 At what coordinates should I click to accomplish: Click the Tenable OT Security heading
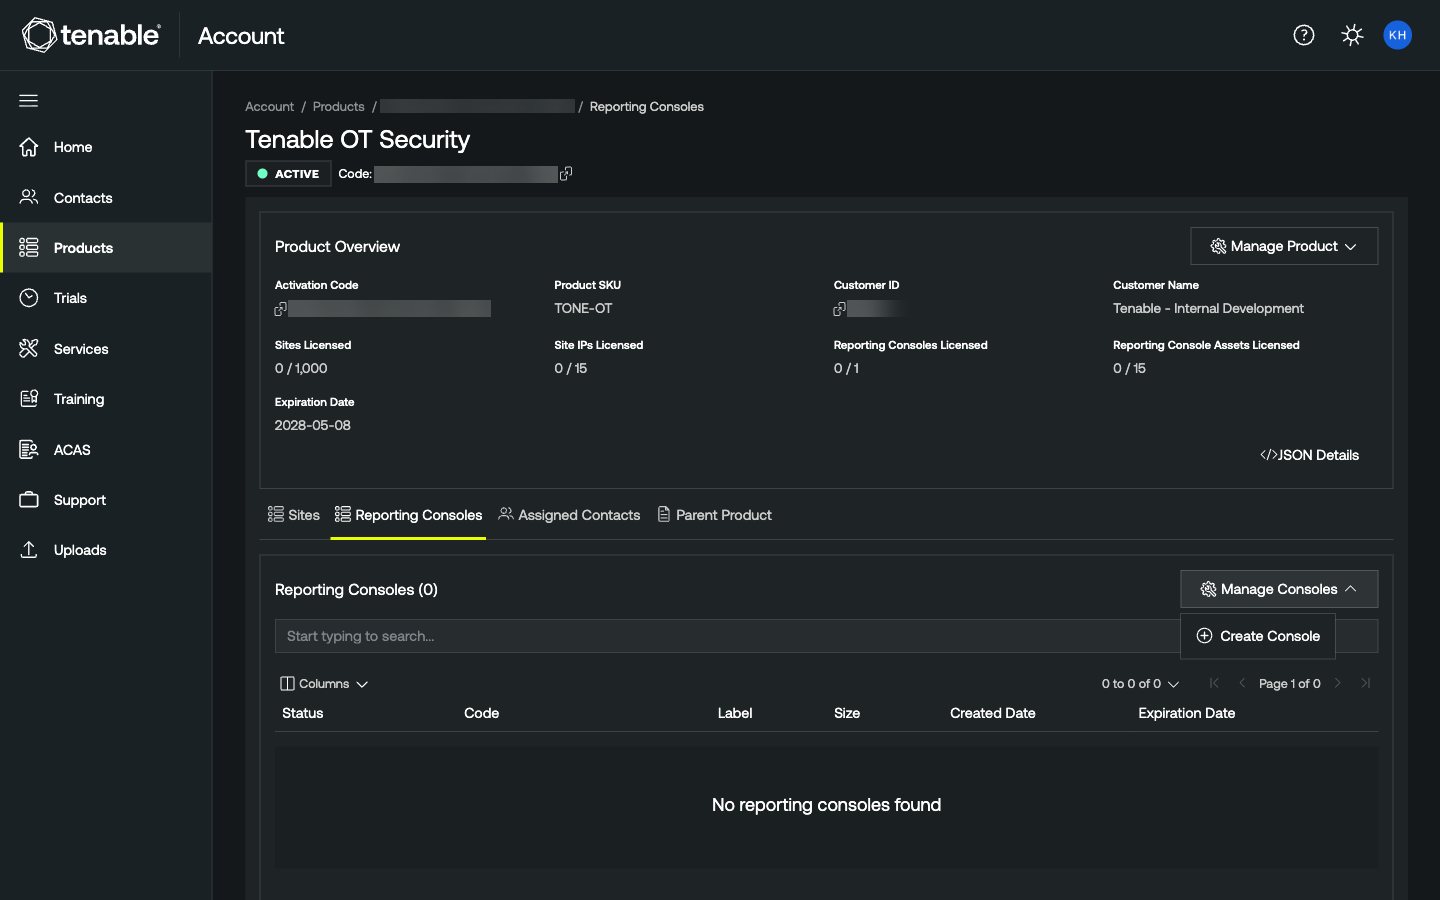(357, 139)
